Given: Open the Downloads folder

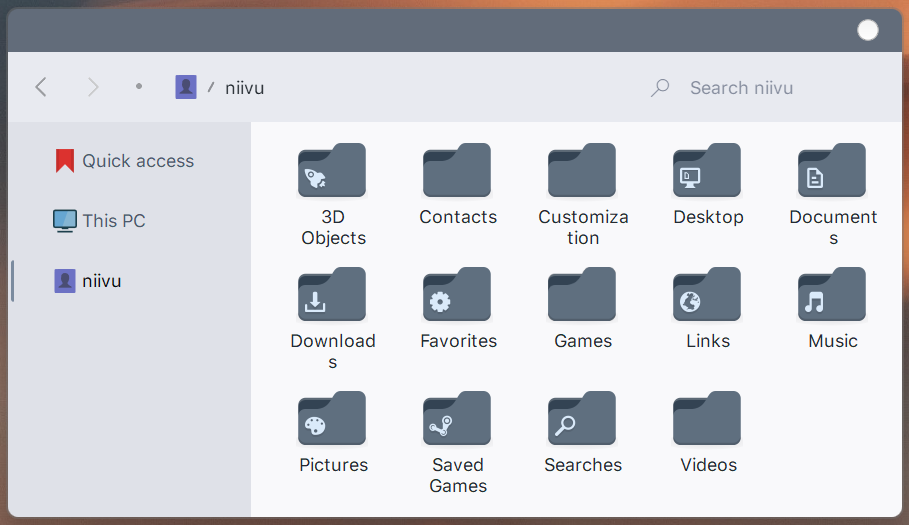Looking at the screenshot, I should pos(332,296).
